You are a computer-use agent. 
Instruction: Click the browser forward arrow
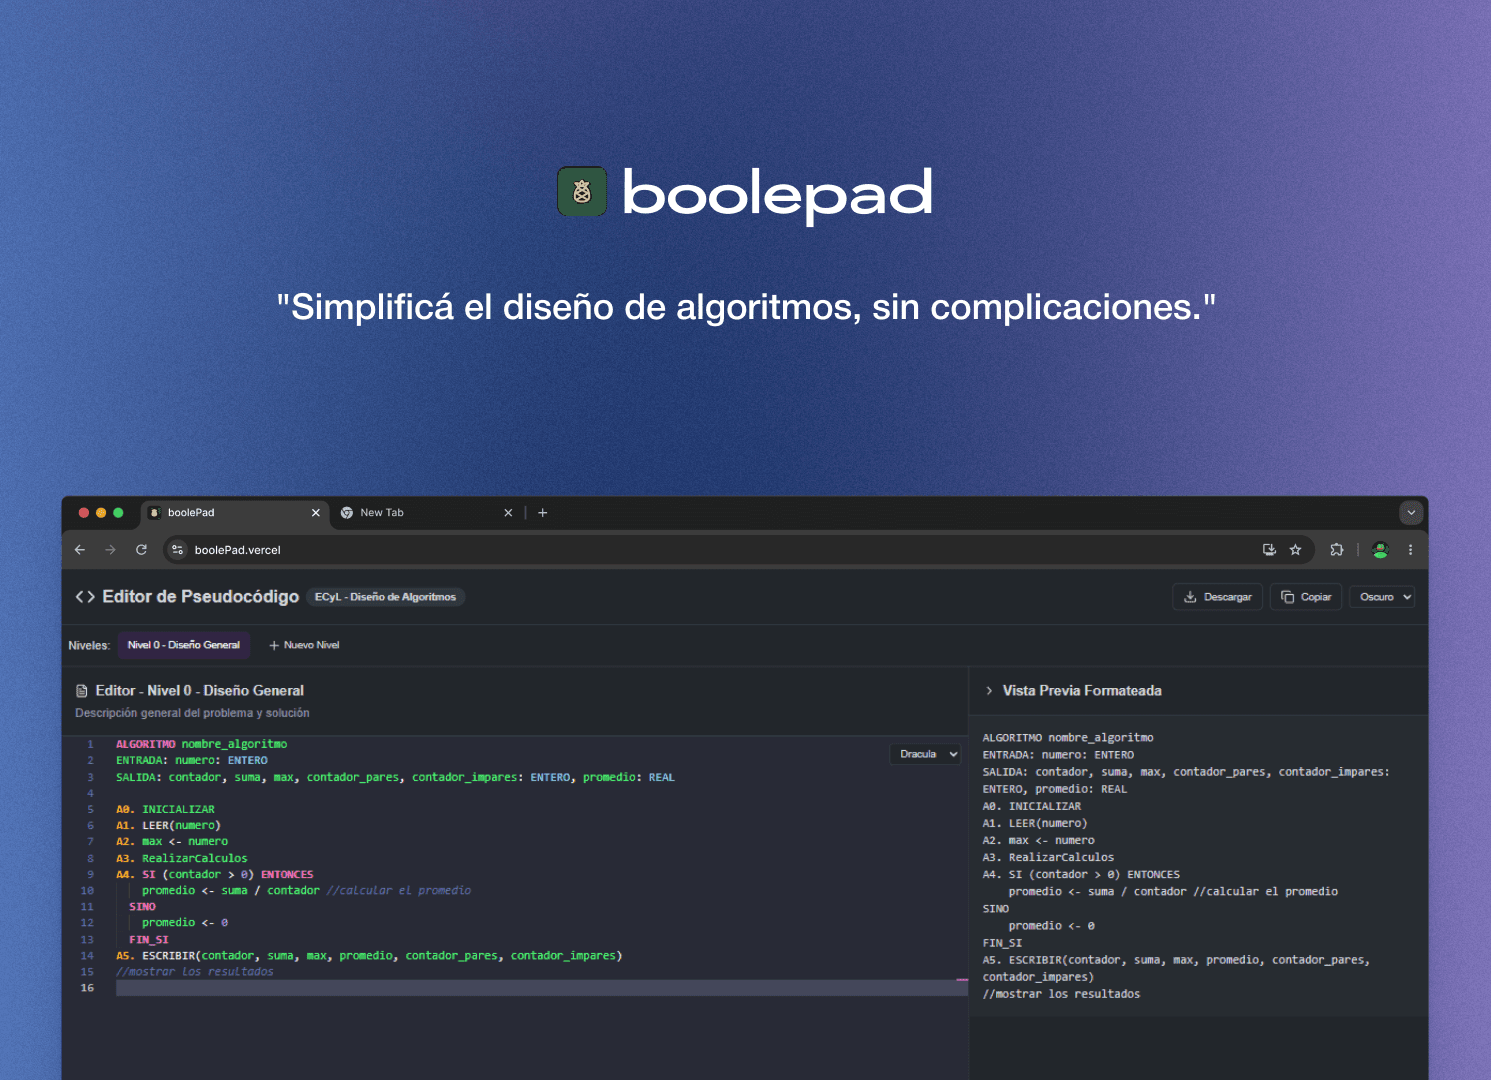(x=110, y=550)
